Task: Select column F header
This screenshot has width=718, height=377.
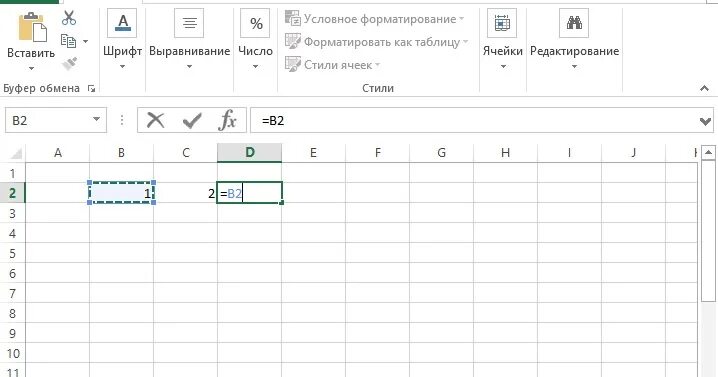Action: pyautogui.click(x=377, y=153)
